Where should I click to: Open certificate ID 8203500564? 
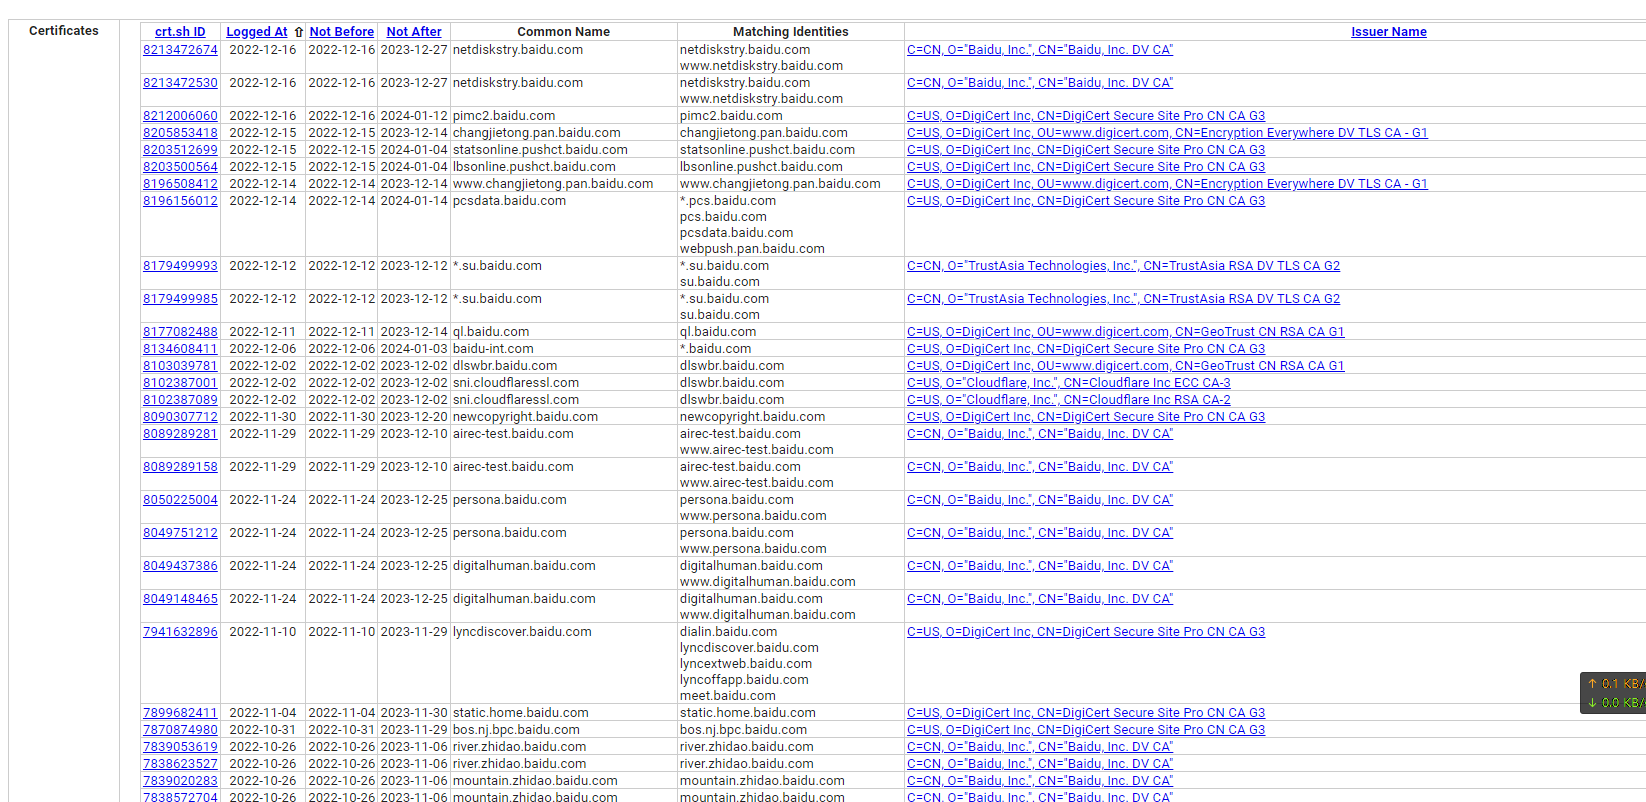click(180, 167)
